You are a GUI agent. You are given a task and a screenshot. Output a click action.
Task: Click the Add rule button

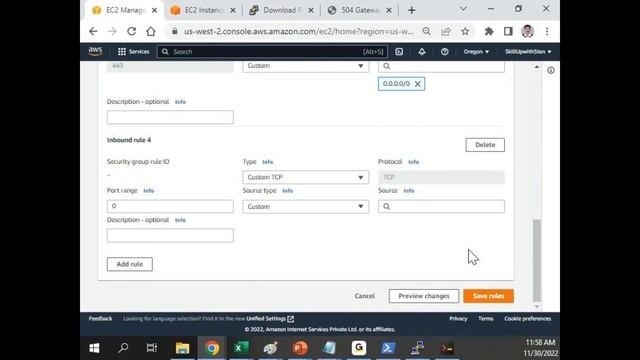pos(130,264)
